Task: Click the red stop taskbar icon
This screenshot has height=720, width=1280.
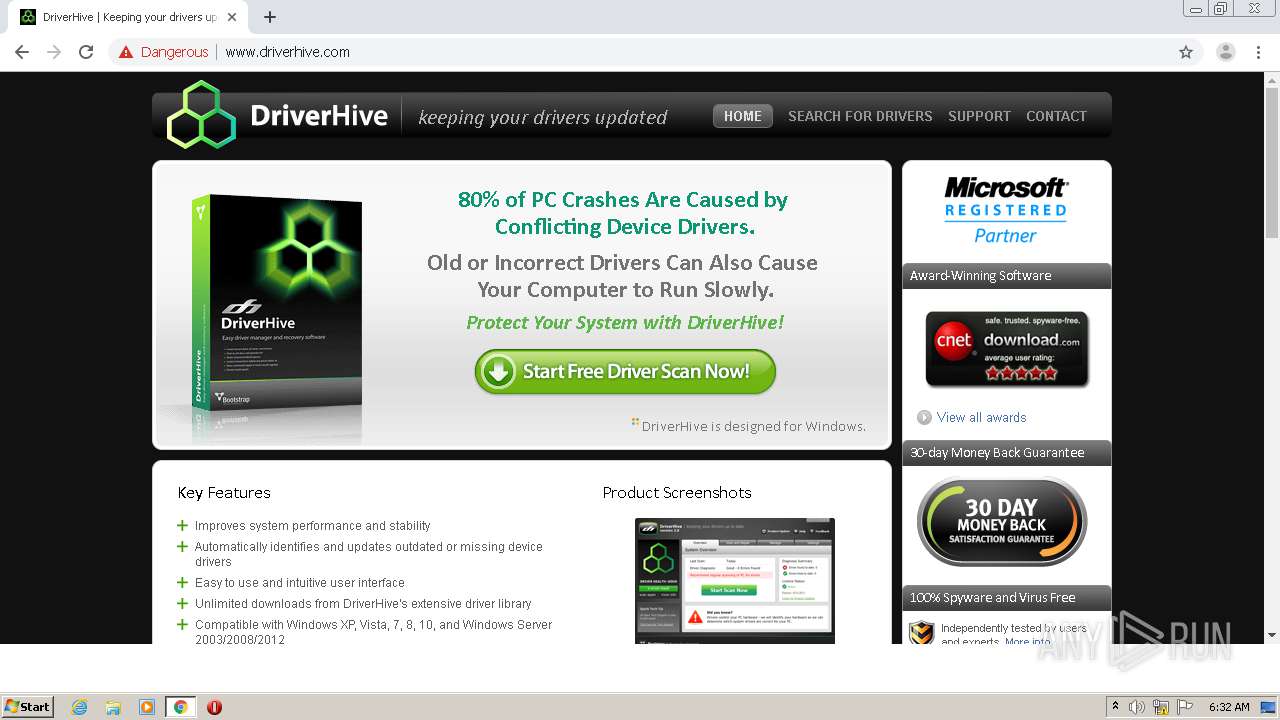Action: pyautogui.click(x=214, y=707)
